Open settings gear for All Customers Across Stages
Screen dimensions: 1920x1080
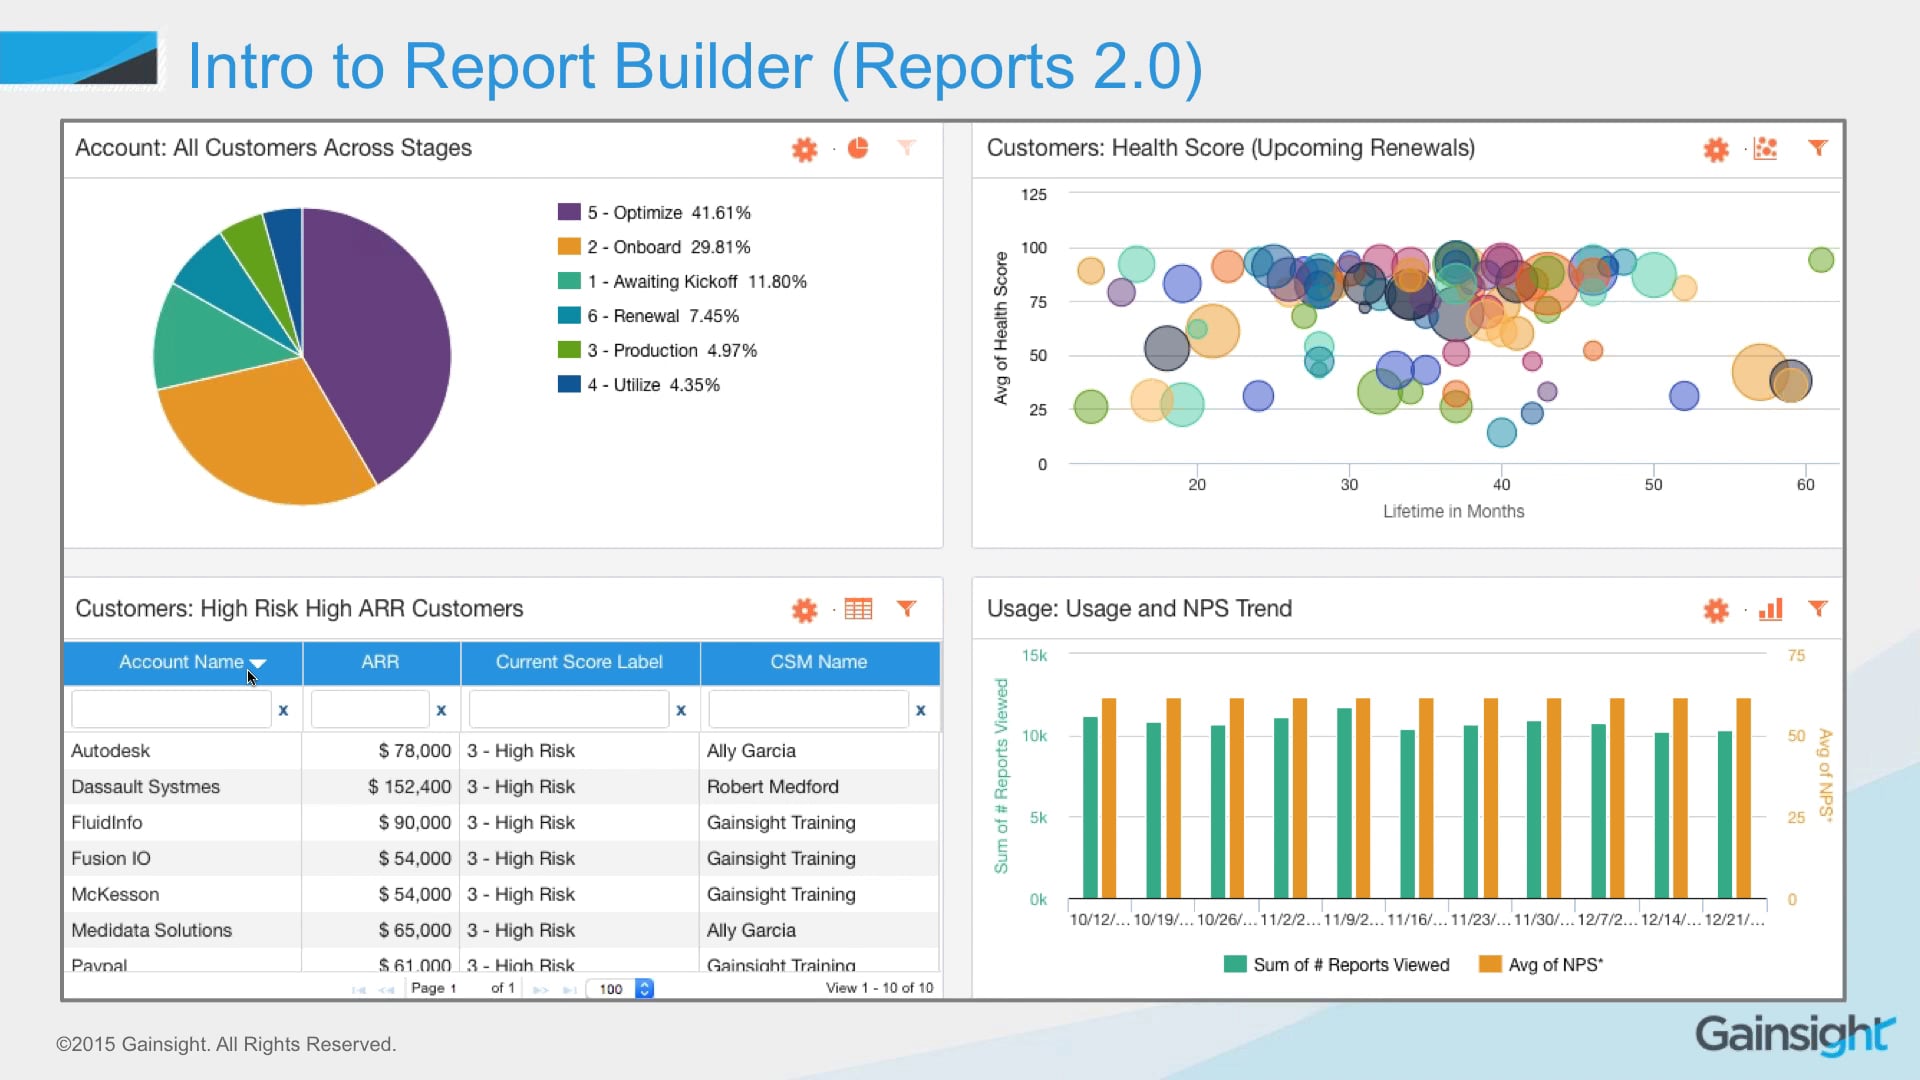[x=804, y=150]
